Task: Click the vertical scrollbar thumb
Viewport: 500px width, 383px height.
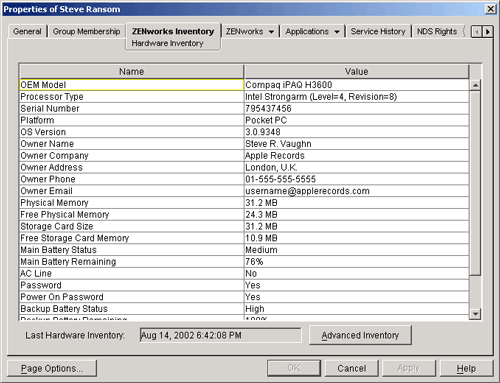Action: click(475, 183)
